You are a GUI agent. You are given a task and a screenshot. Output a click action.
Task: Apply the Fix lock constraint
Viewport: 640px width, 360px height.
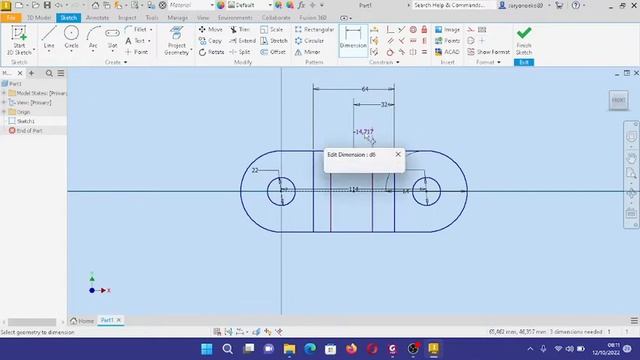(424, 29)
